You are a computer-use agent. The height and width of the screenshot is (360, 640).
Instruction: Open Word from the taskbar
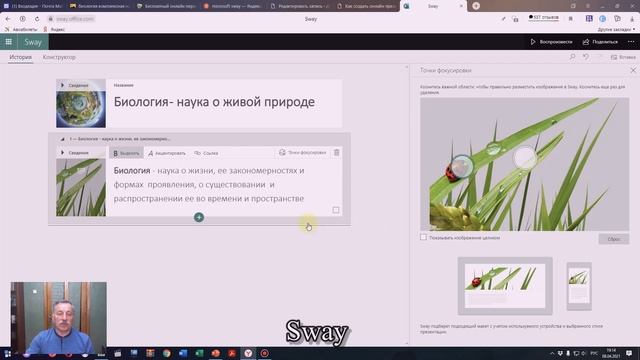[x=183, y=353]
